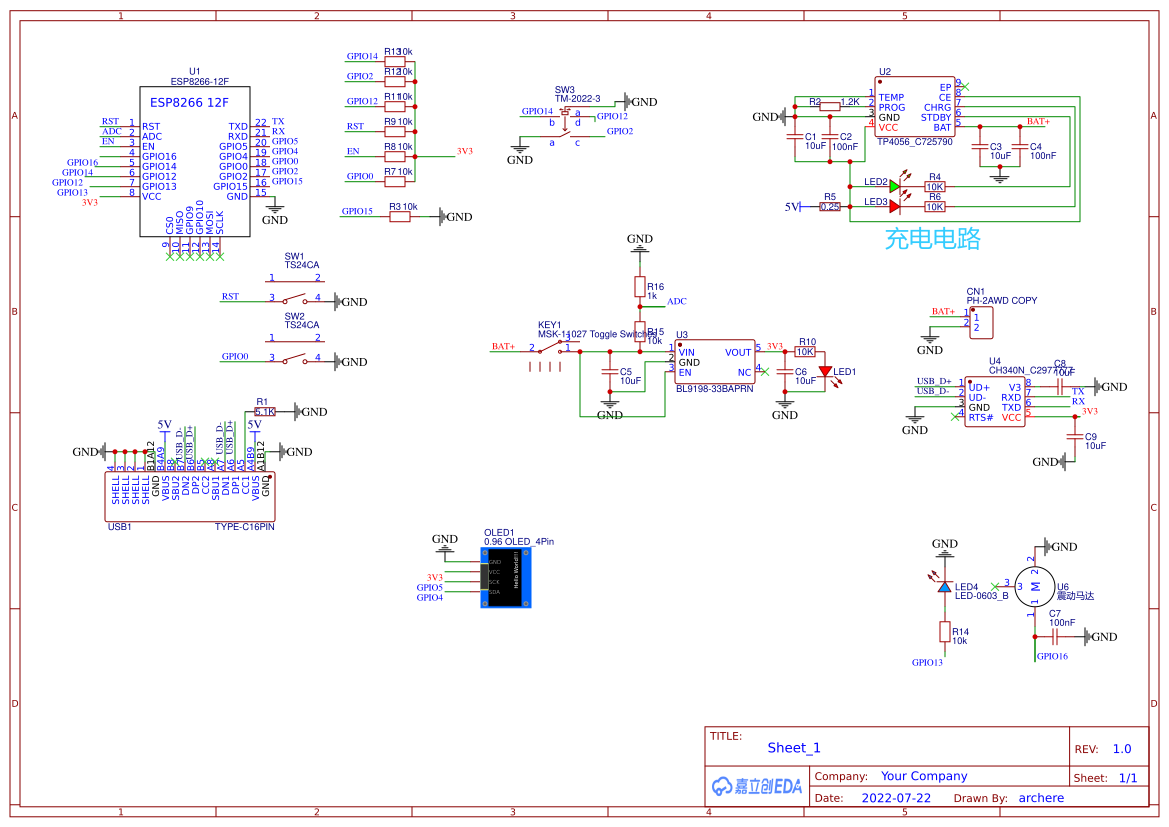Select the red LED3 symbol
1169x827 pixels.
(895, 207)
